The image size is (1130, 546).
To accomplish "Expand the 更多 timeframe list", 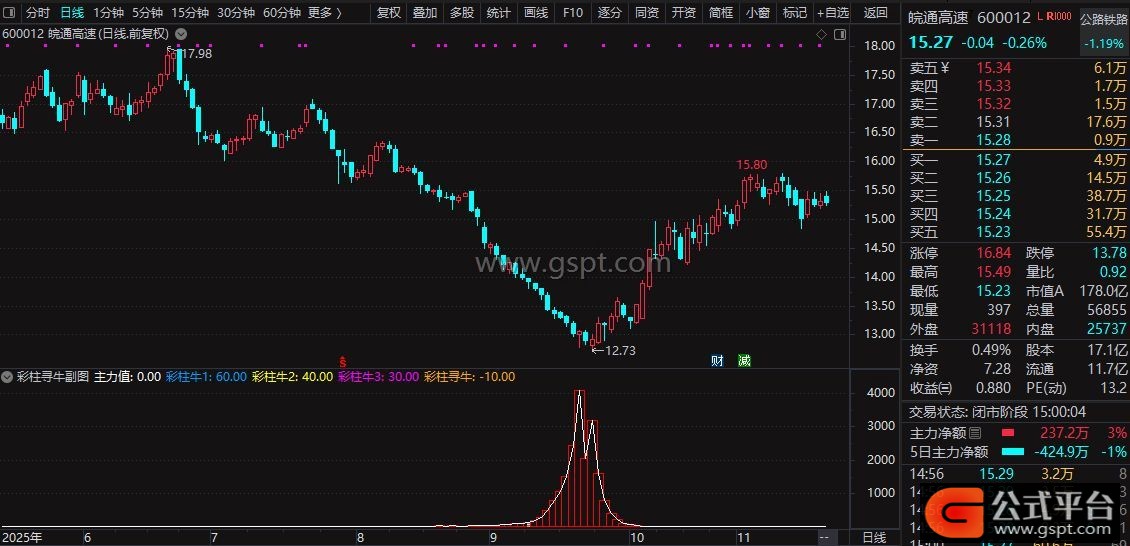I will (x=323, y=13).
